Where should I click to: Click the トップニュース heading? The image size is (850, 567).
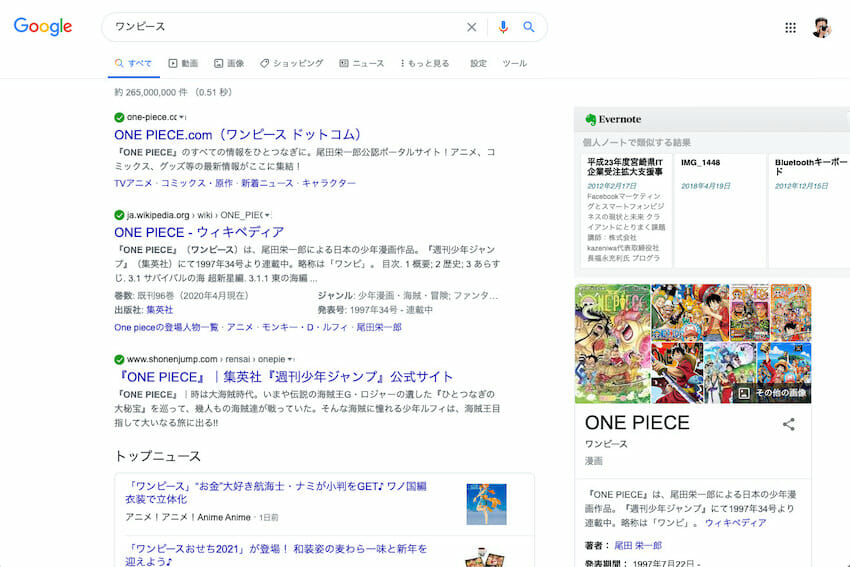click(158, 456)
